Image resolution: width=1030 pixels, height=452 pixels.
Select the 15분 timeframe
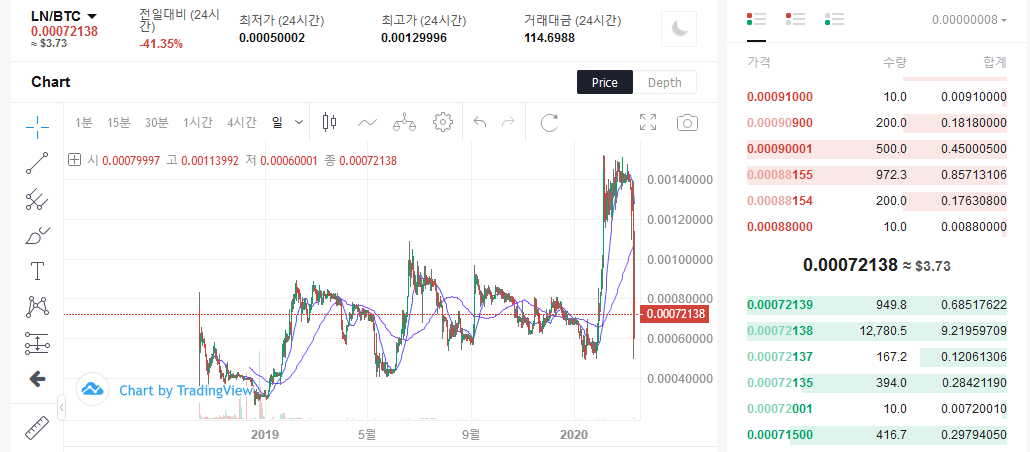click(119, 122)
